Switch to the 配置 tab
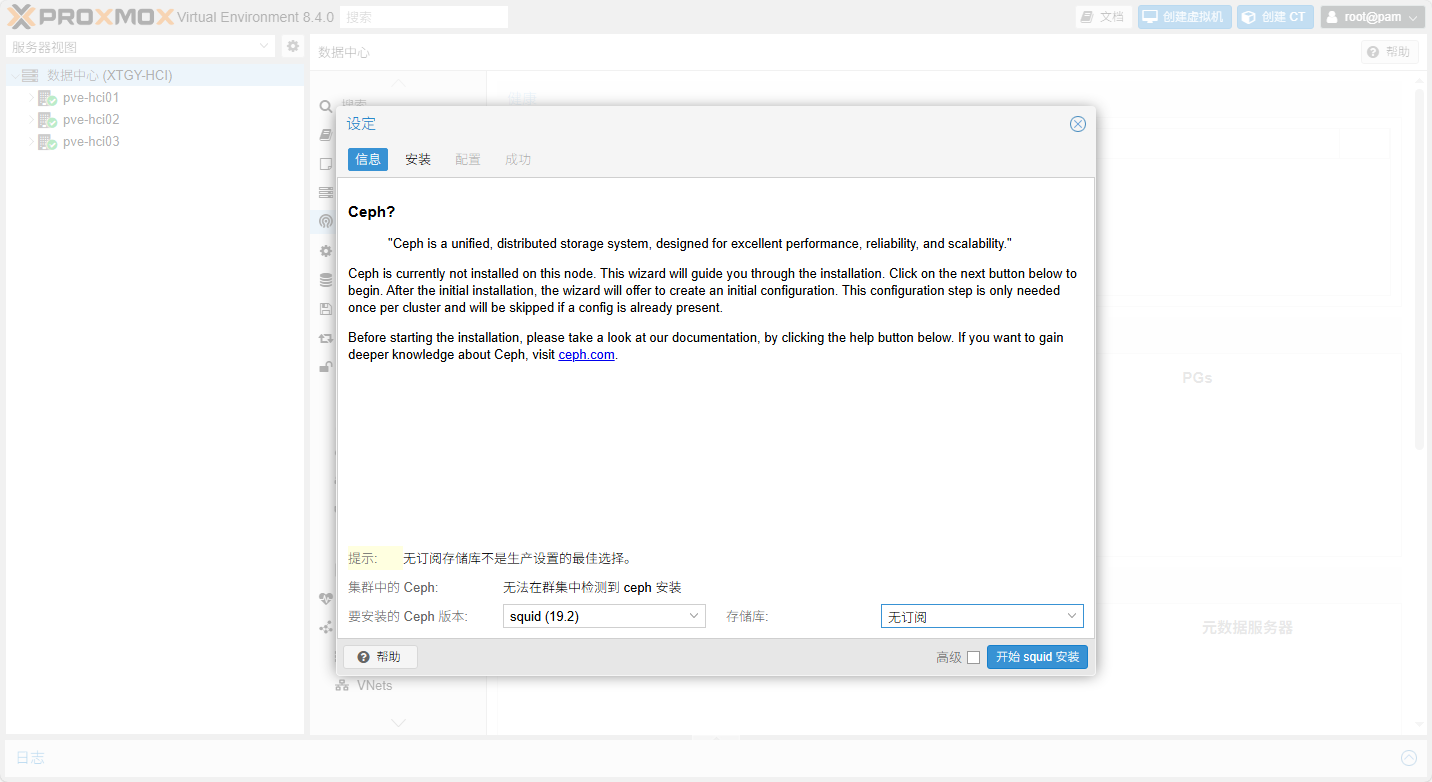 pyautogui.click(x=468, y=159)
